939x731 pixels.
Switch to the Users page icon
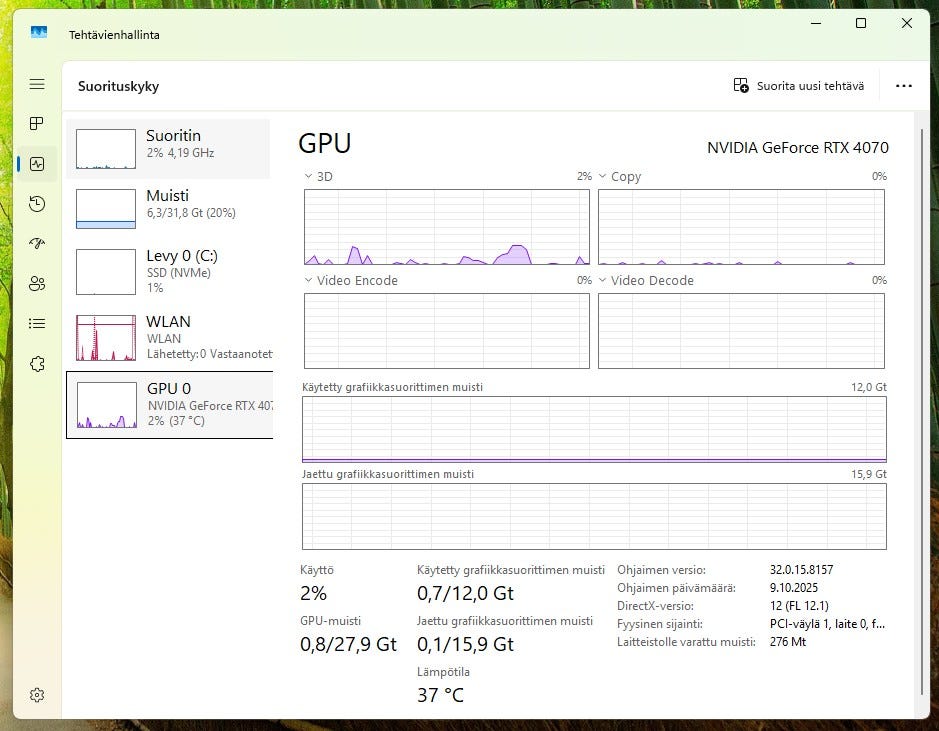point(37,284)
